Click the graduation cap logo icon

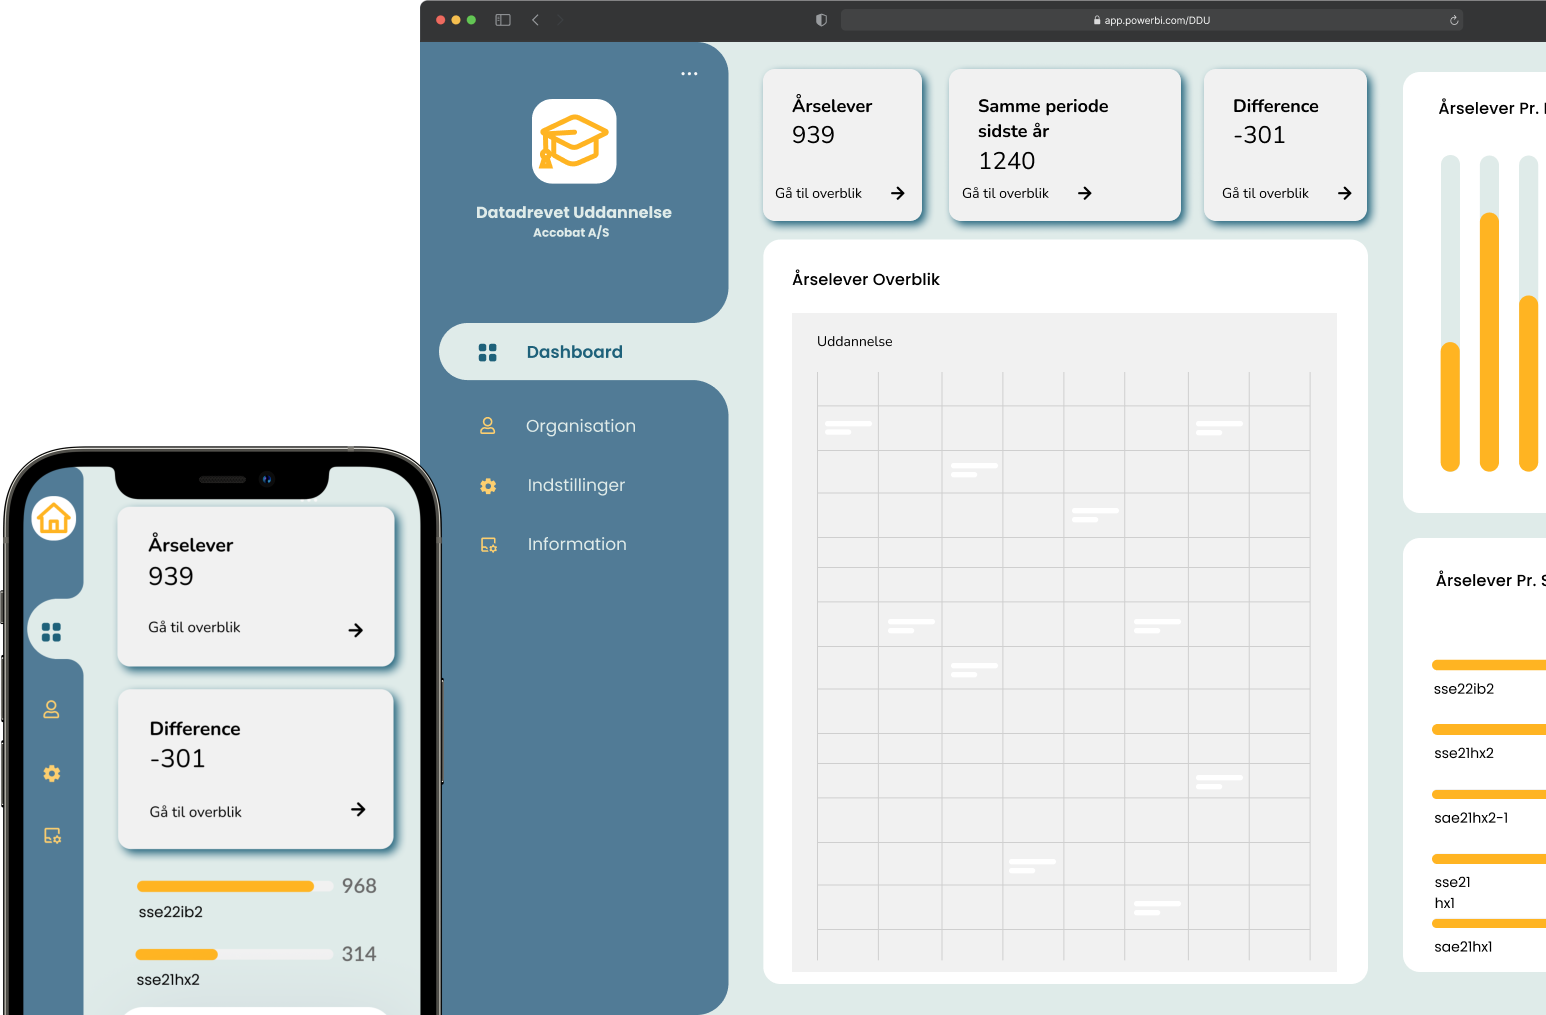coord(574,141)
